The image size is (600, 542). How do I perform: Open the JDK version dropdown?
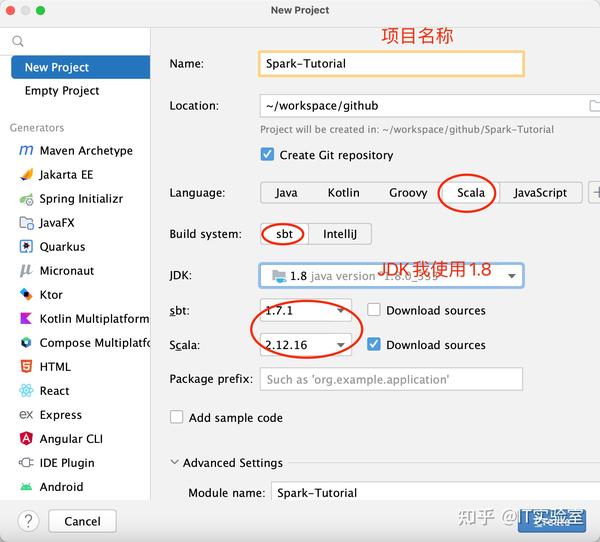tap(391, 276)
